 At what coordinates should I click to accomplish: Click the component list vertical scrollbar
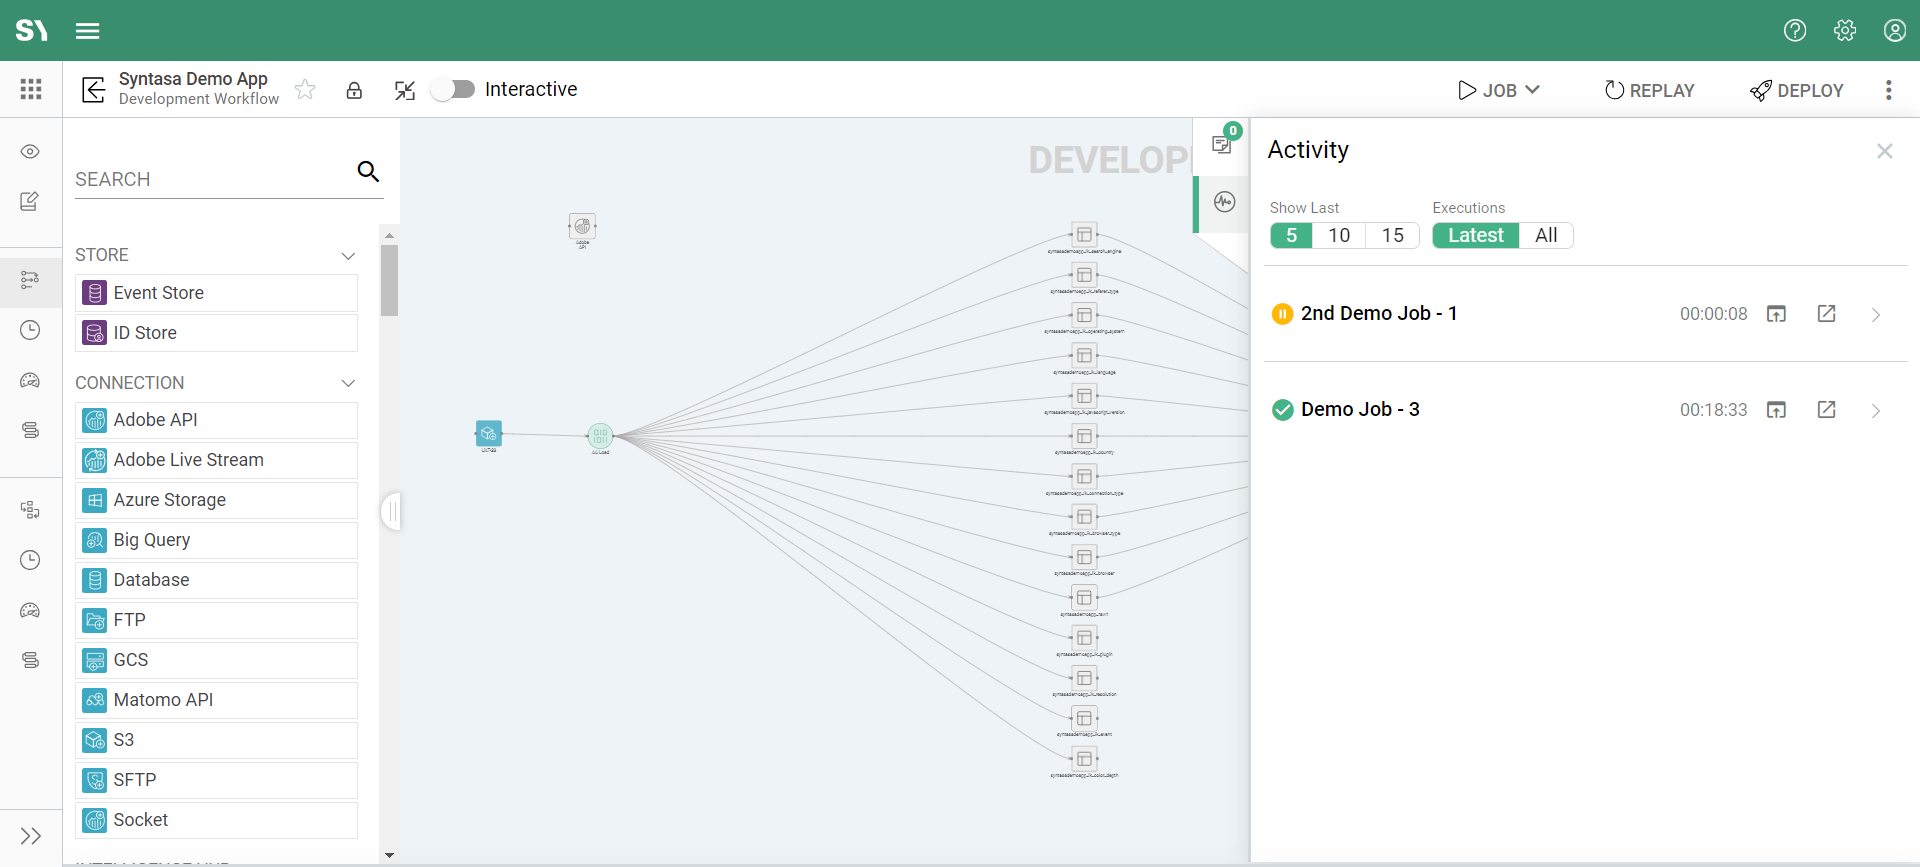(389, 281)
